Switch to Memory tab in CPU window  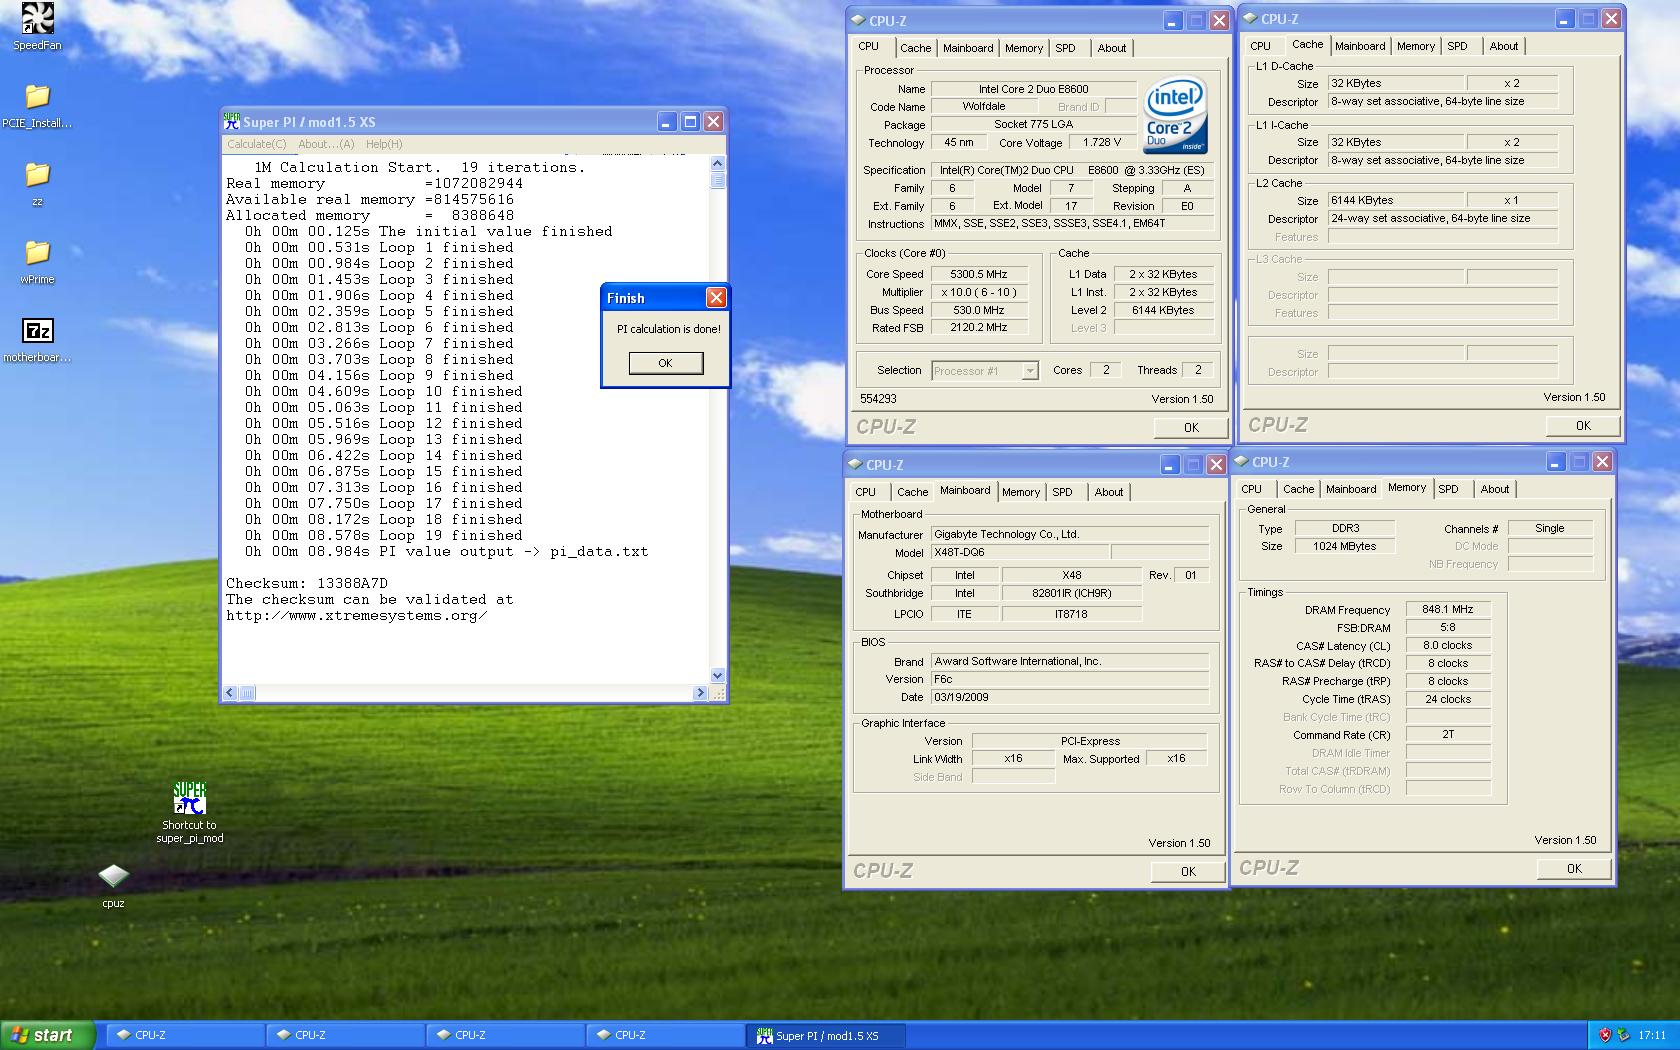pyautogui.click(x=1024, y=48)
